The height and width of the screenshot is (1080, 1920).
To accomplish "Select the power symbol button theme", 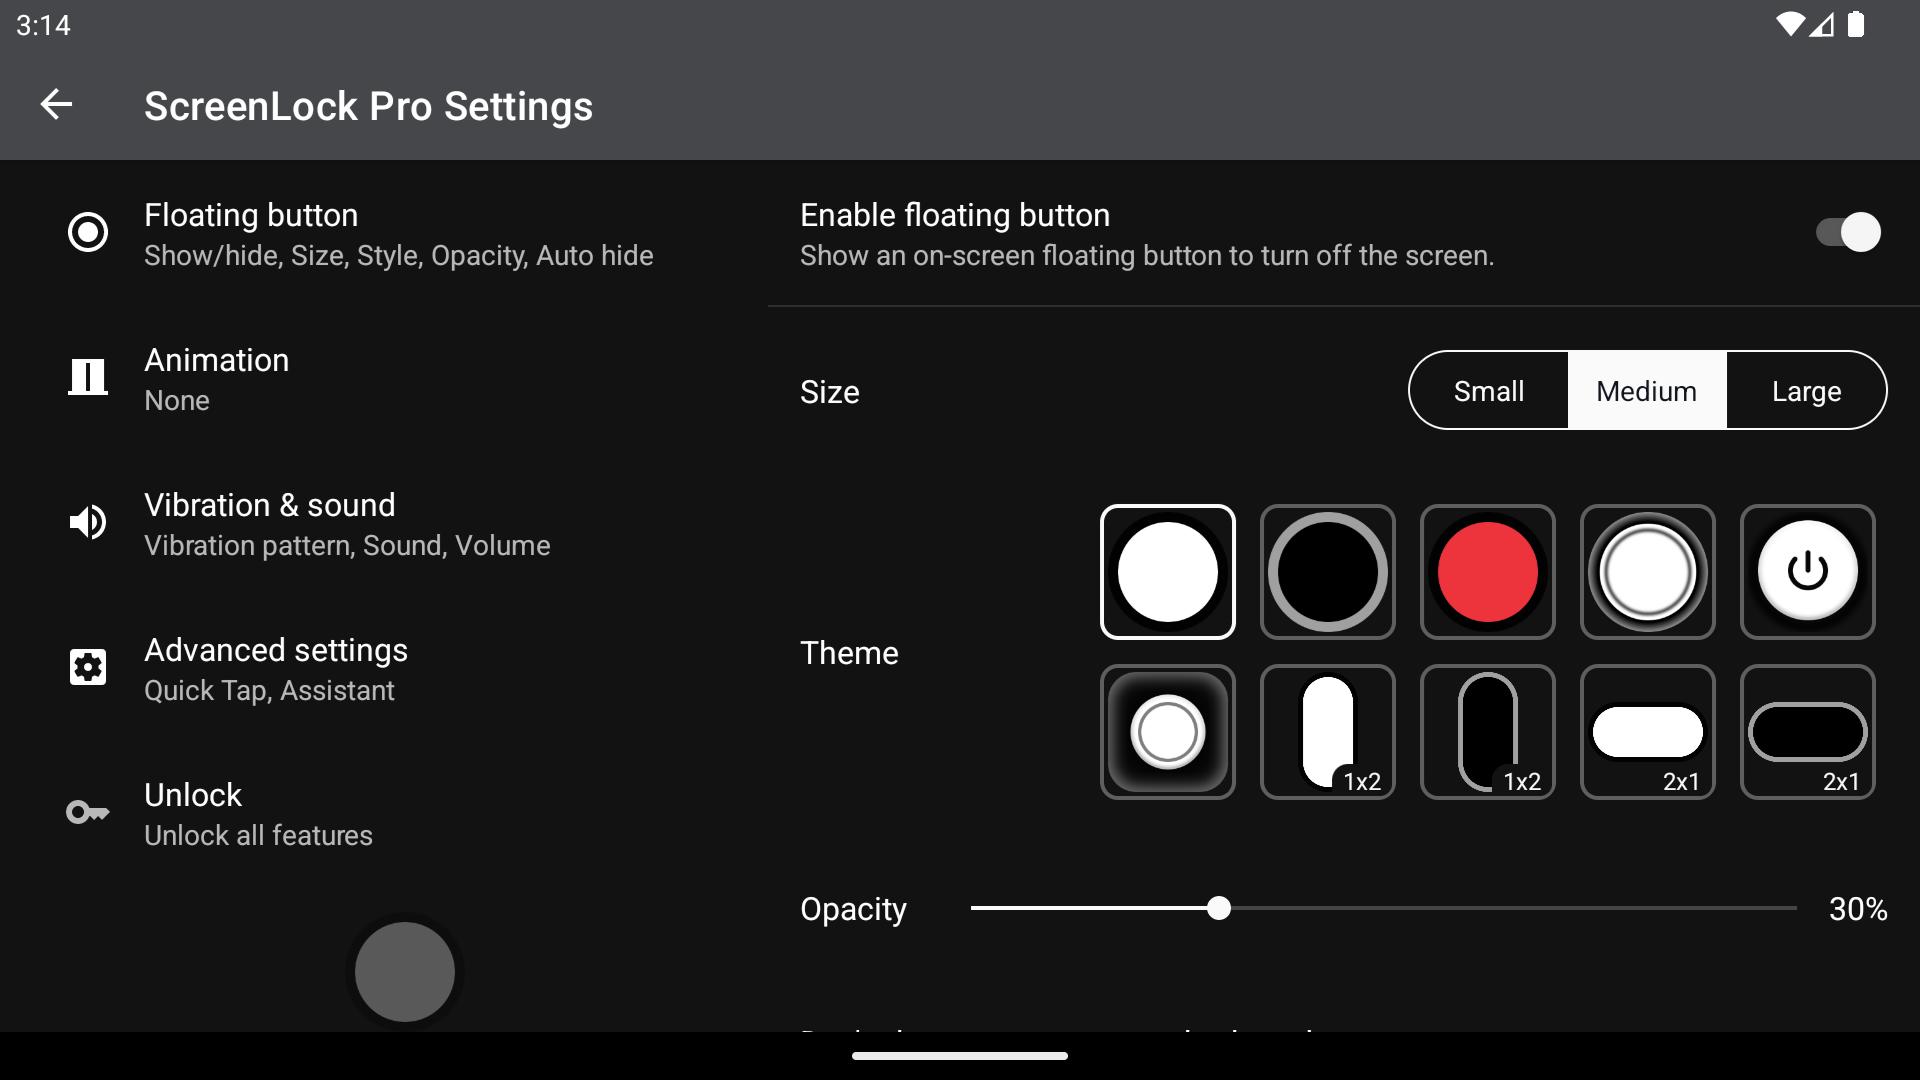I will pyautogui.click(x=1807, y=572).
